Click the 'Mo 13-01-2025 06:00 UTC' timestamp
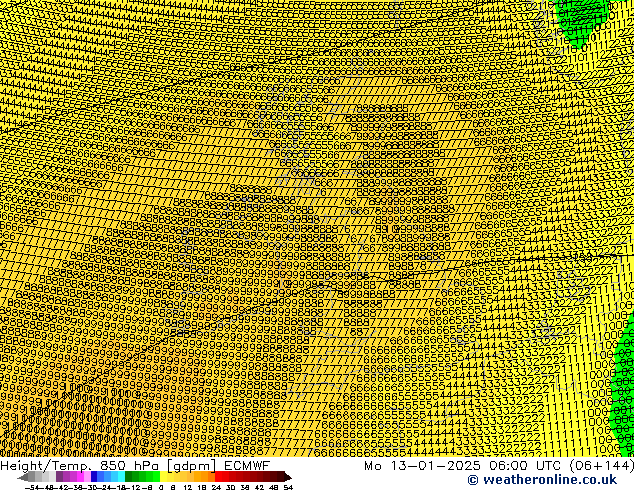Screen dimensions: 634x490 pos(464,466)
